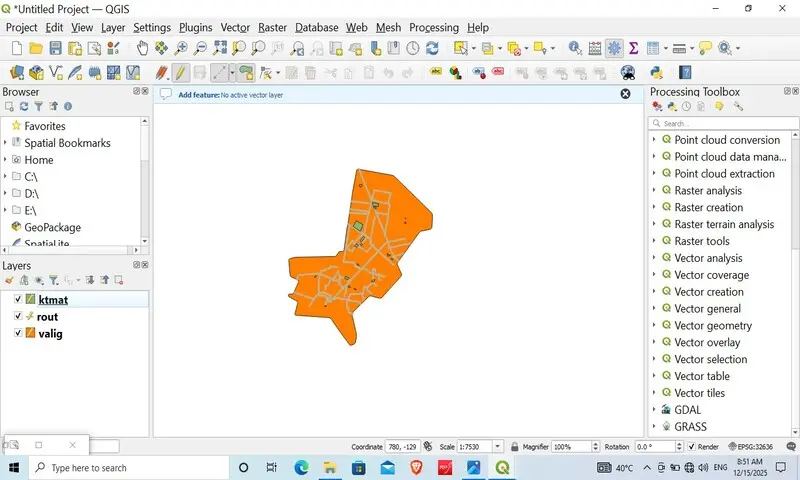Select the GeoPackage browser item

coord(52,227)
